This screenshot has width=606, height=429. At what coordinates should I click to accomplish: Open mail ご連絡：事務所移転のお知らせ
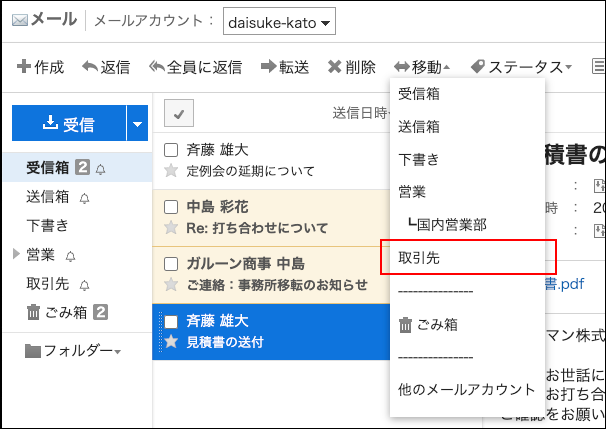(x=277, y=285)
